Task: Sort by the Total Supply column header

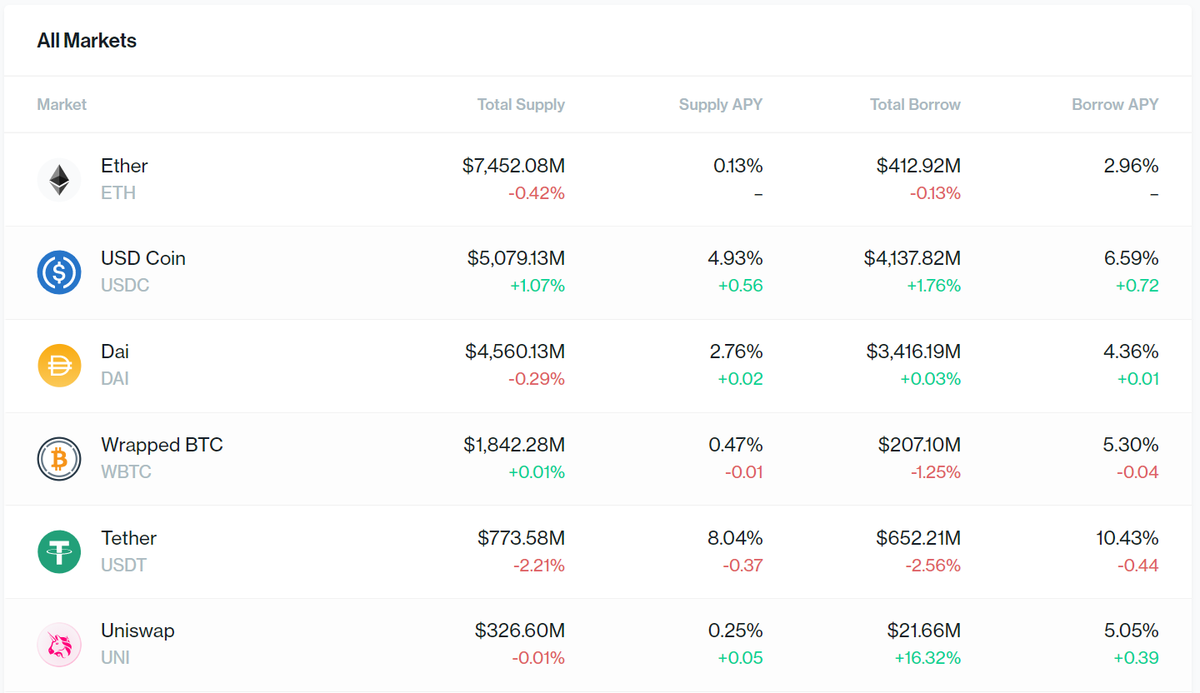Action: (520, 104)
